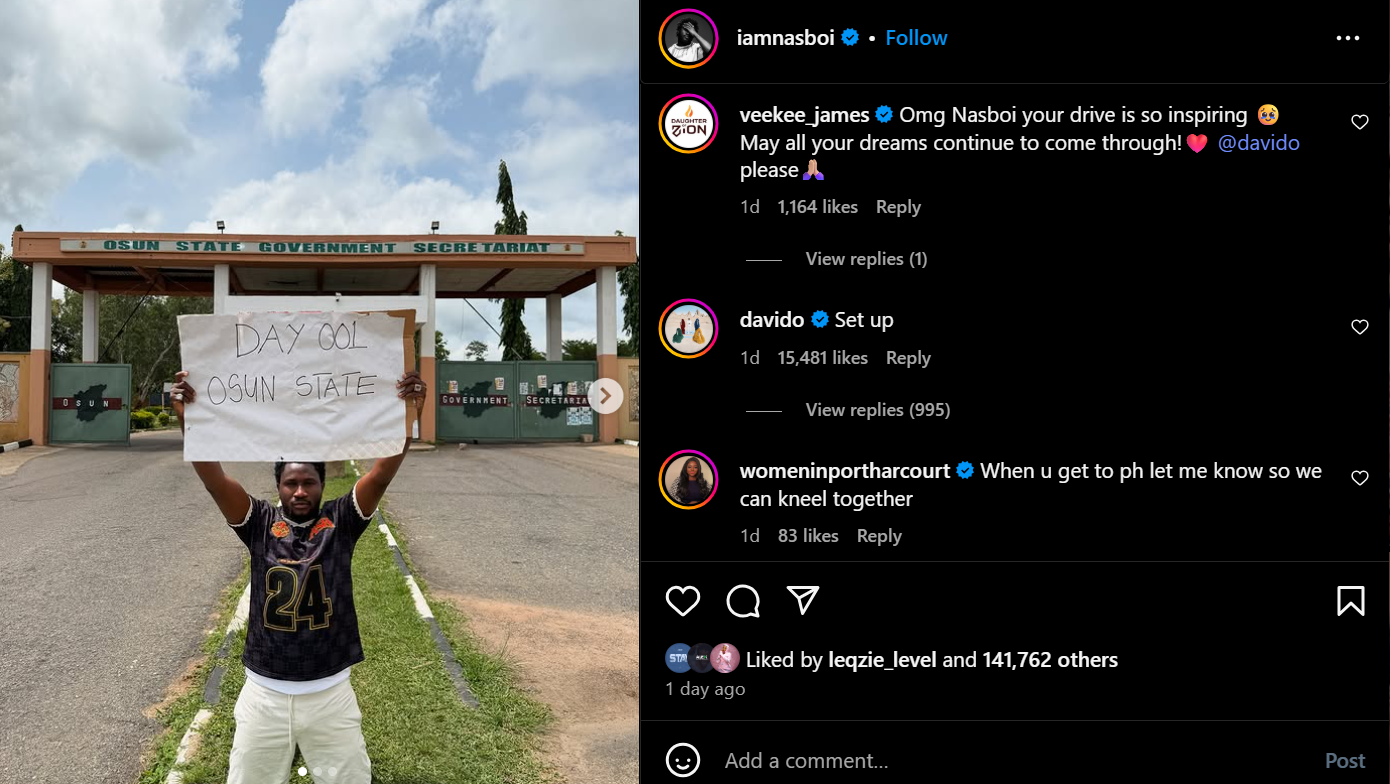The width and height of the screenshot is (1390, 784).
Task: Like womeninportharcourt's comment heart
Action: (x=1360, y=478)
